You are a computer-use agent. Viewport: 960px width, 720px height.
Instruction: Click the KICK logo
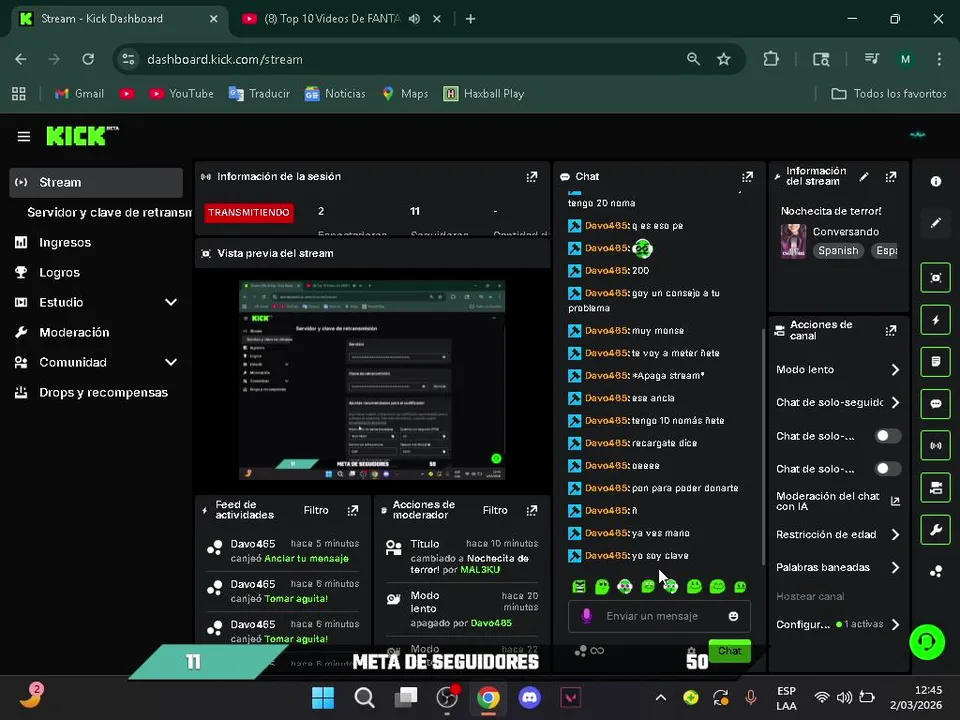[x=77, y=136]
